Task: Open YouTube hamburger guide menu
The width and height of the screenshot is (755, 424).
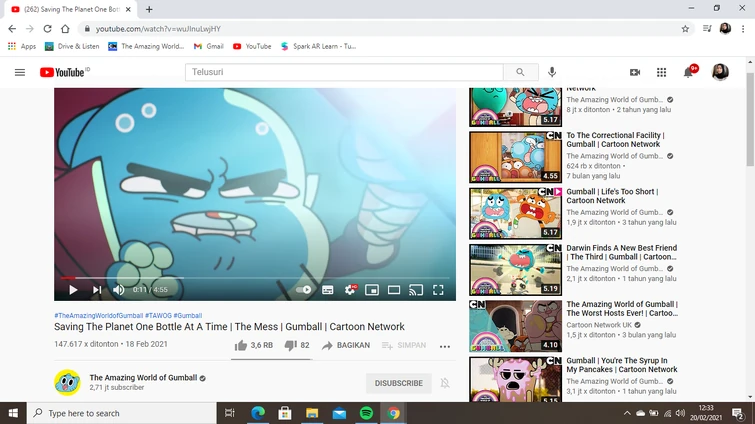Action: (20, 72)
